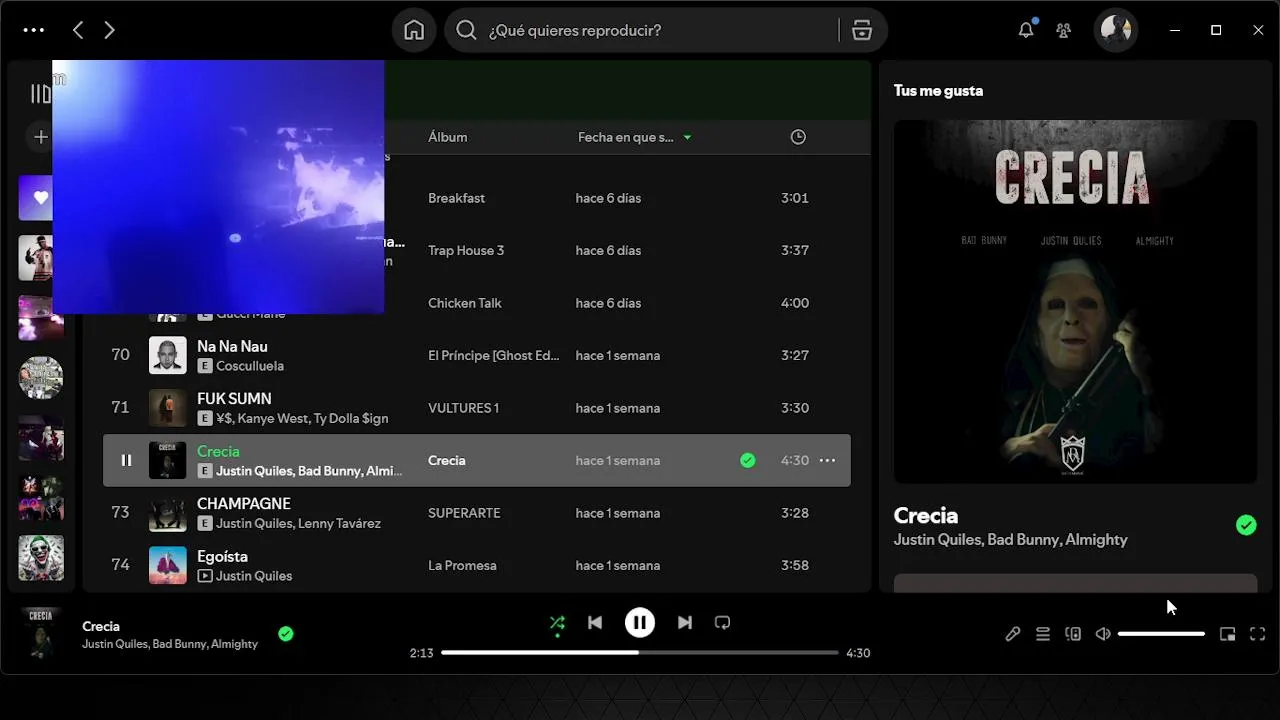Create playlist with the plus button

[41, 137]
